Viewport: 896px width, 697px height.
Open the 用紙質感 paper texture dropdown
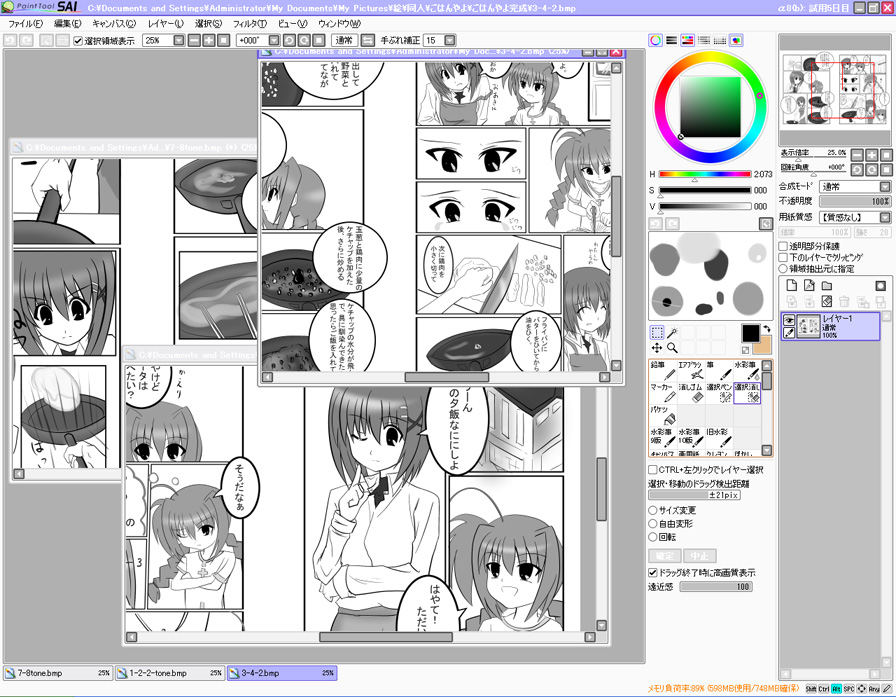tap(885, 217)
